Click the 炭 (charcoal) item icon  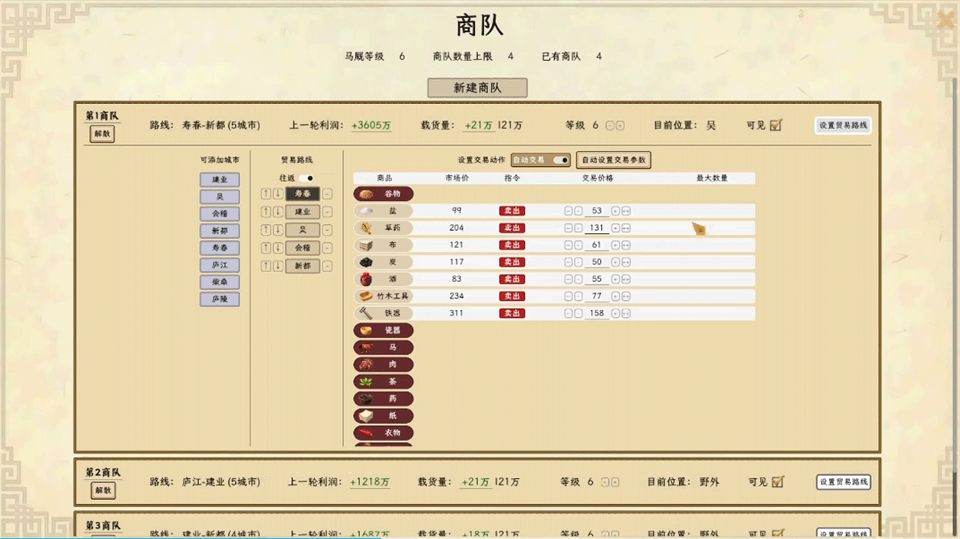(x=366, y=262)
